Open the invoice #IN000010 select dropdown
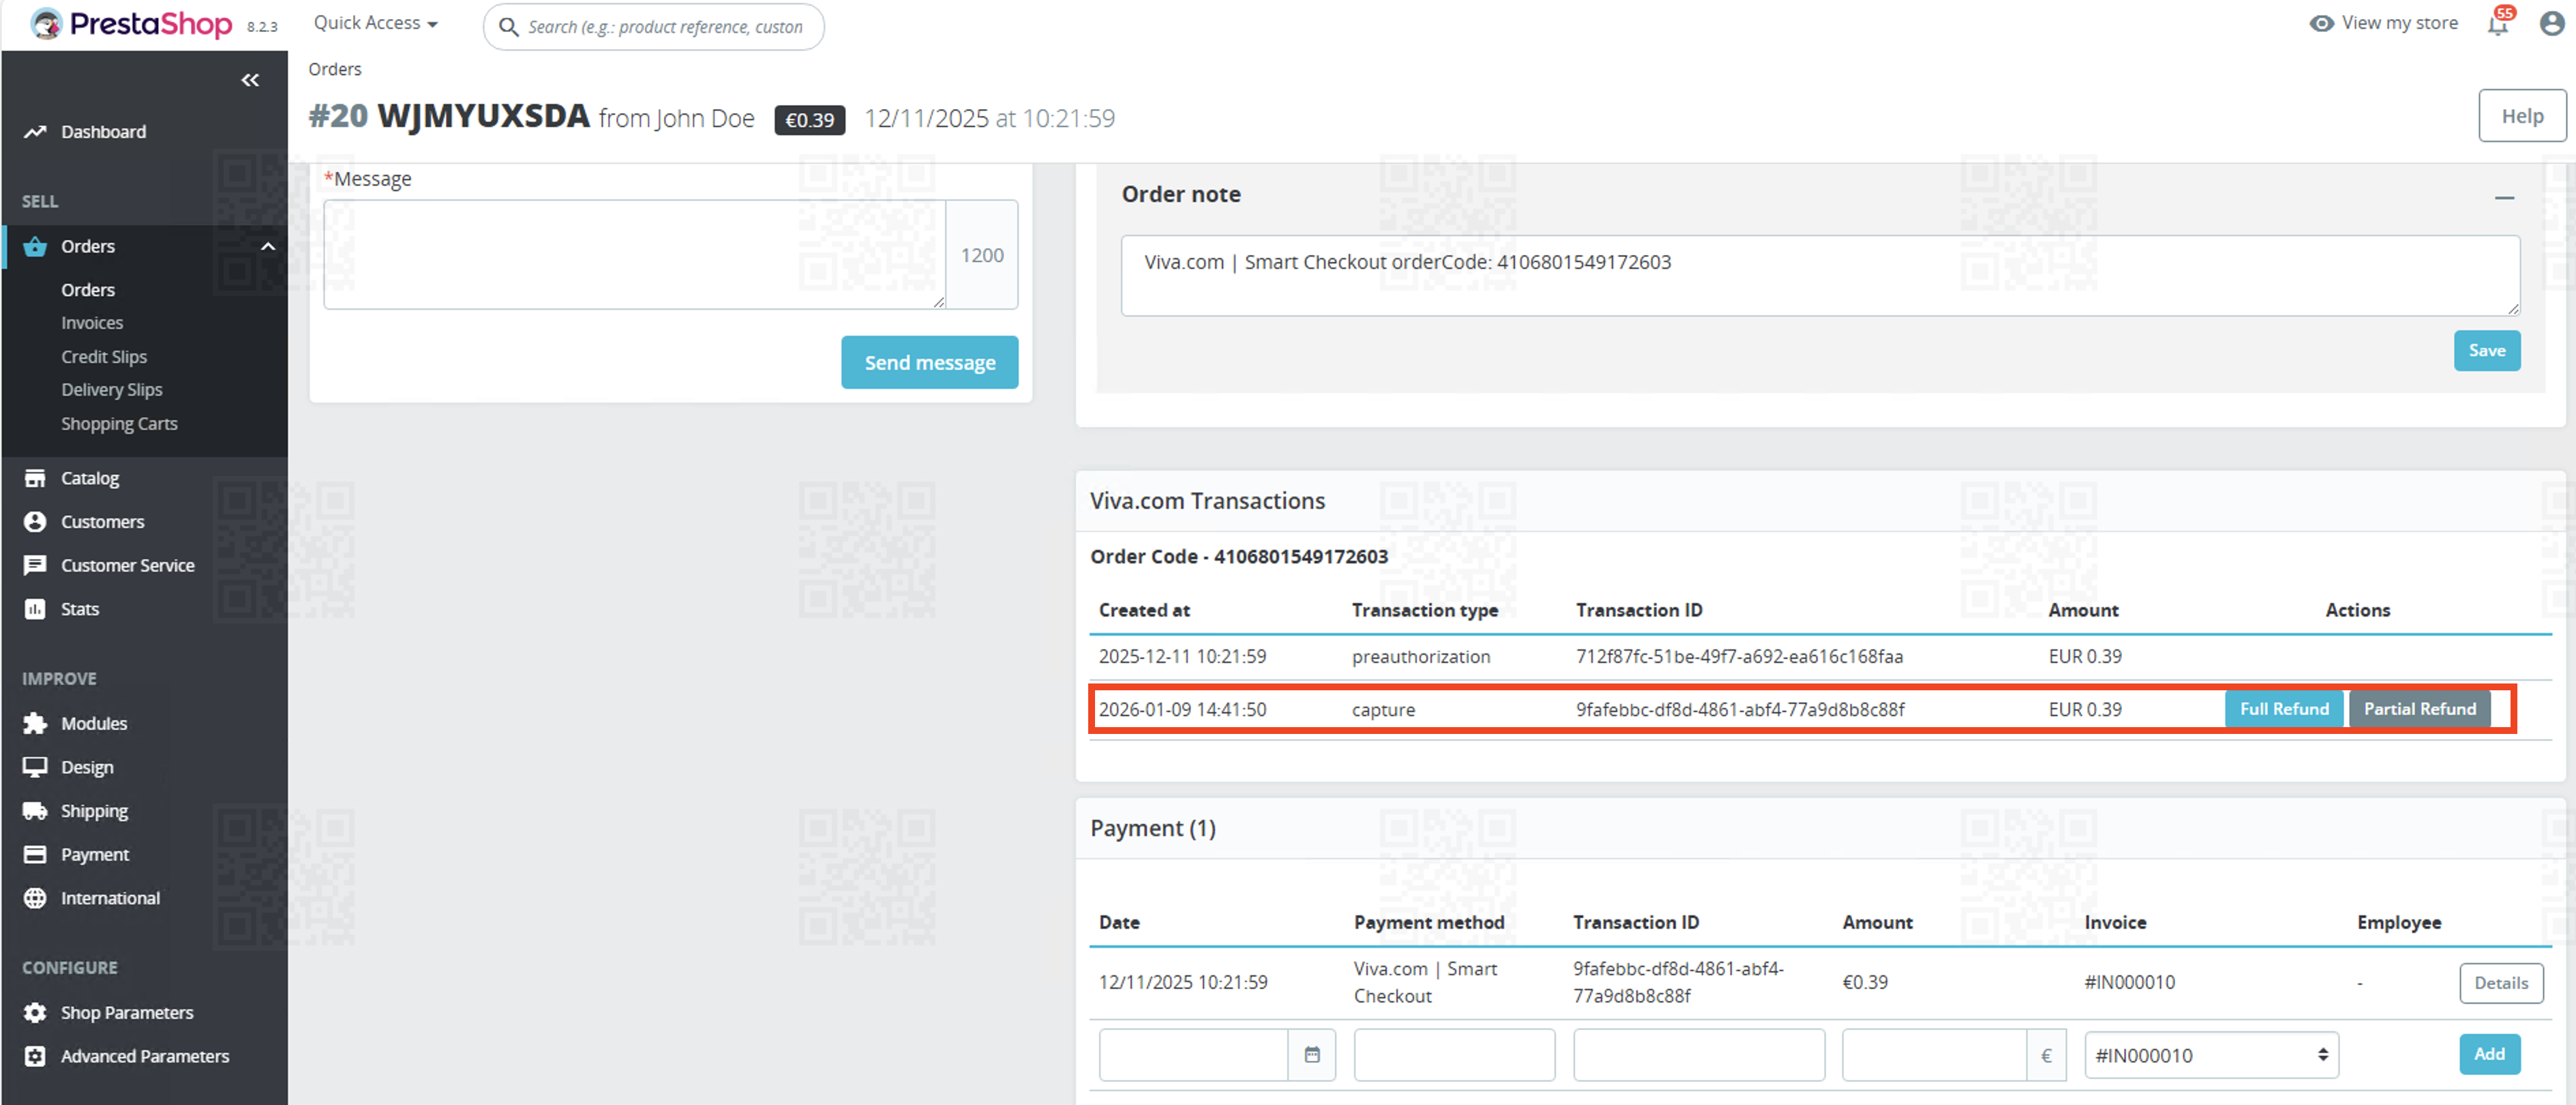2576x1105 pixels. (x=2211, y=1054)
